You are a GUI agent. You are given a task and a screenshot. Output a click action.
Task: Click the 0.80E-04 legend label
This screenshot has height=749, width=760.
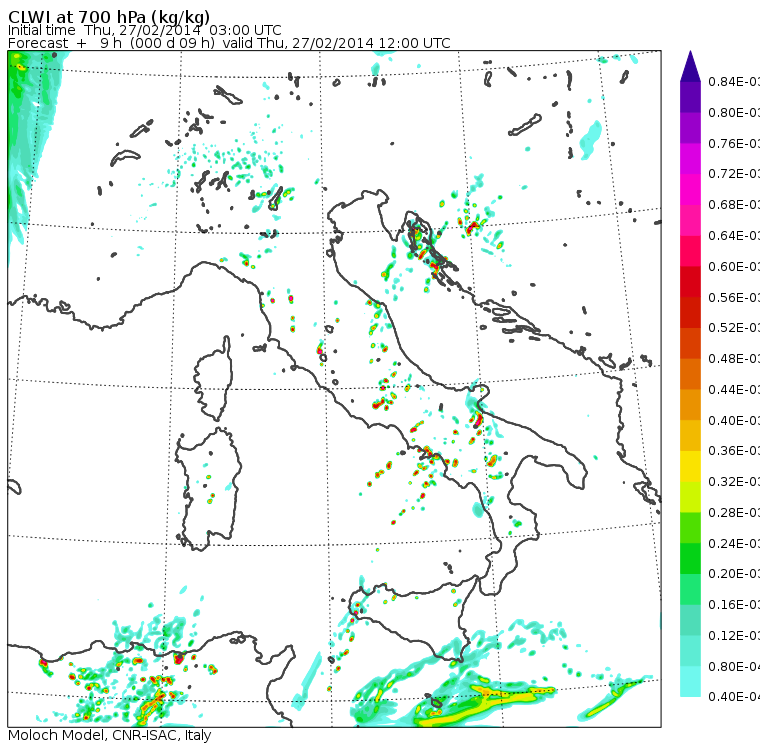[x=734, y=667]
